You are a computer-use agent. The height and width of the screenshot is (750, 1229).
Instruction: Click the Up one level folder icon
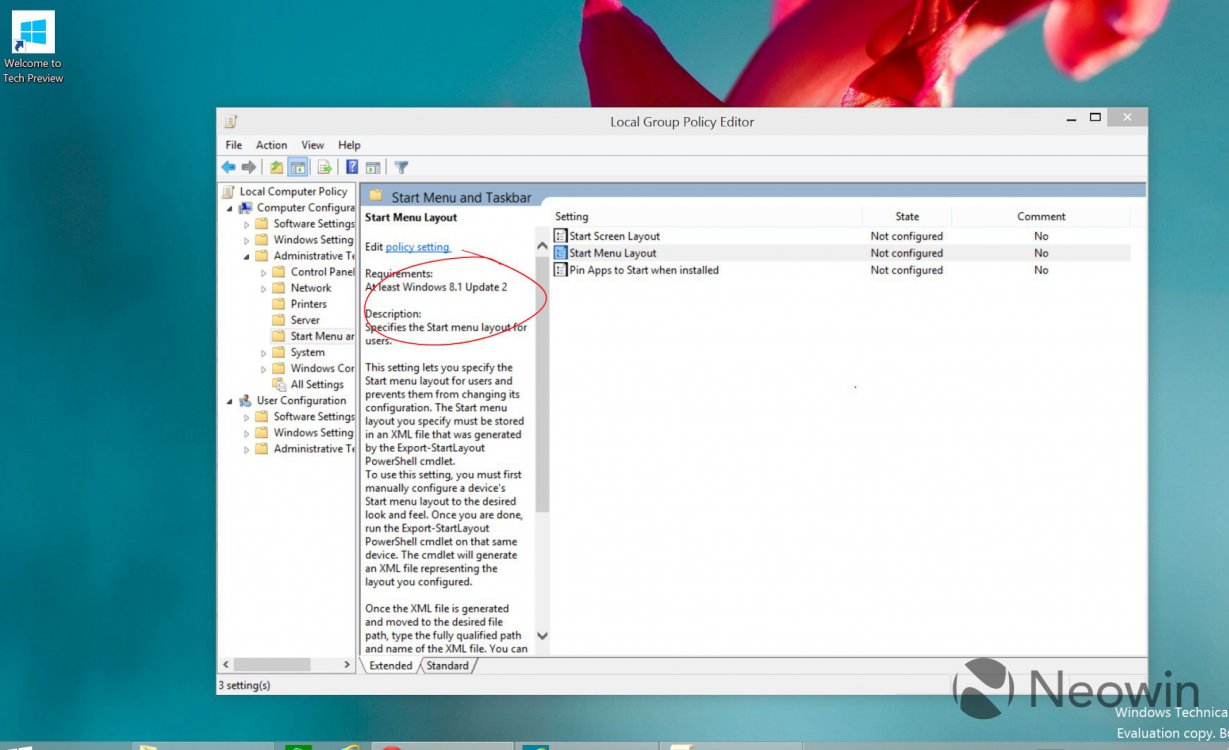[x=276, y=168]
